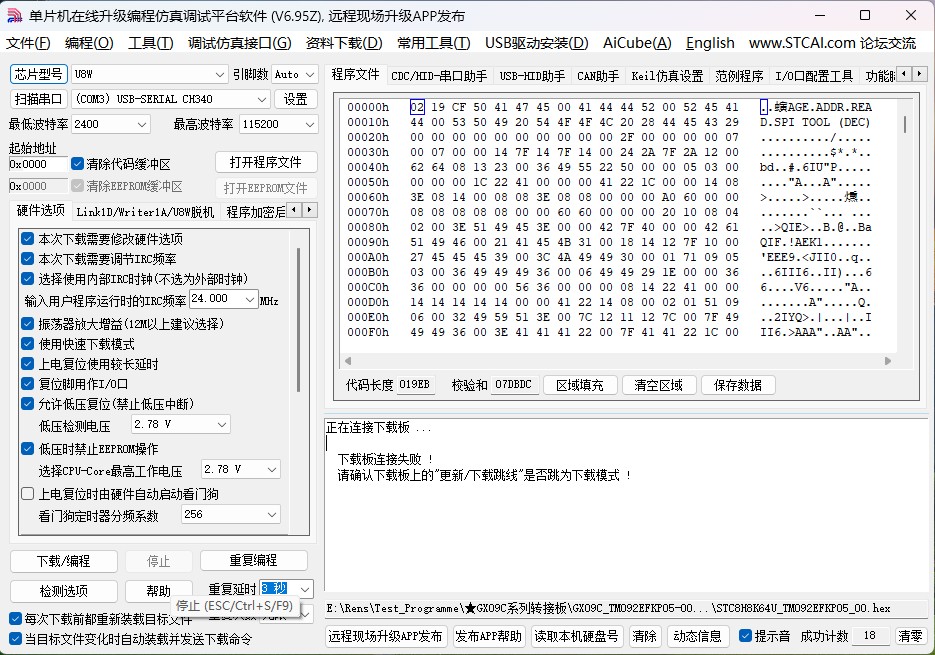Click 下载/编程 button
This screenshot has height=655, width=935.
(x=64, y=561)
